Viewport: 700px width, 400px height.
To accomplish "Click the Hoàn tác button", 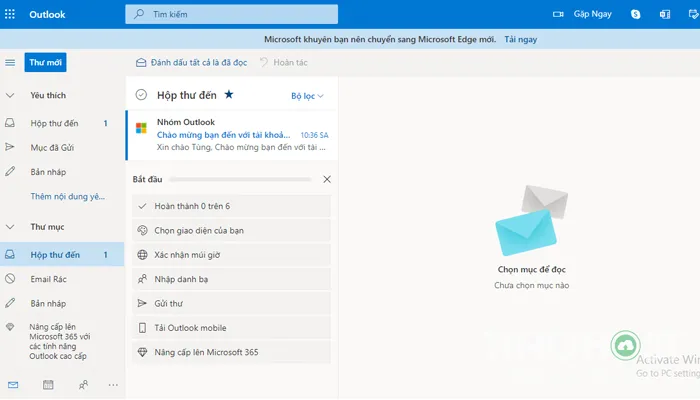I will 284,62.
